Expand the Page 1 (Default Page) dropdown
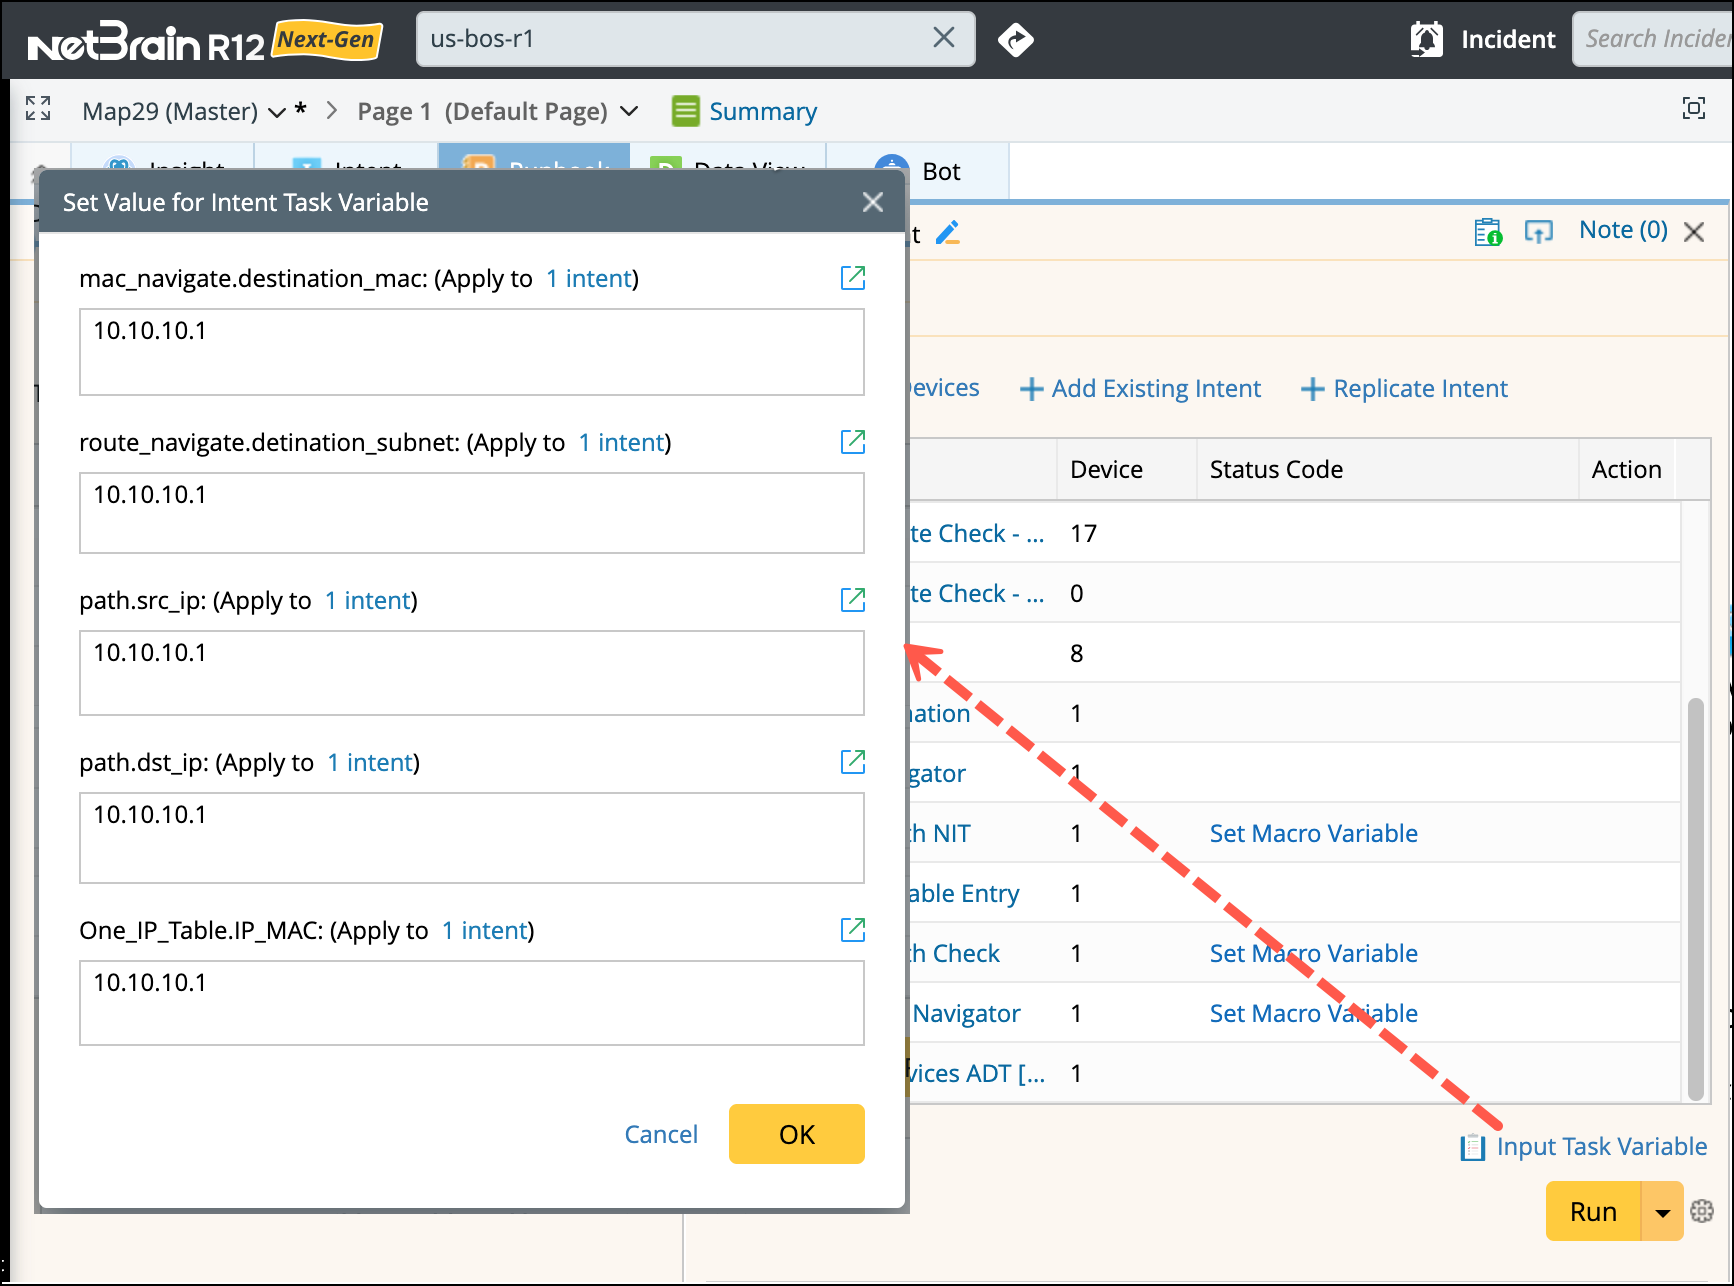The image size is (1734, 1286). (629, 111)
